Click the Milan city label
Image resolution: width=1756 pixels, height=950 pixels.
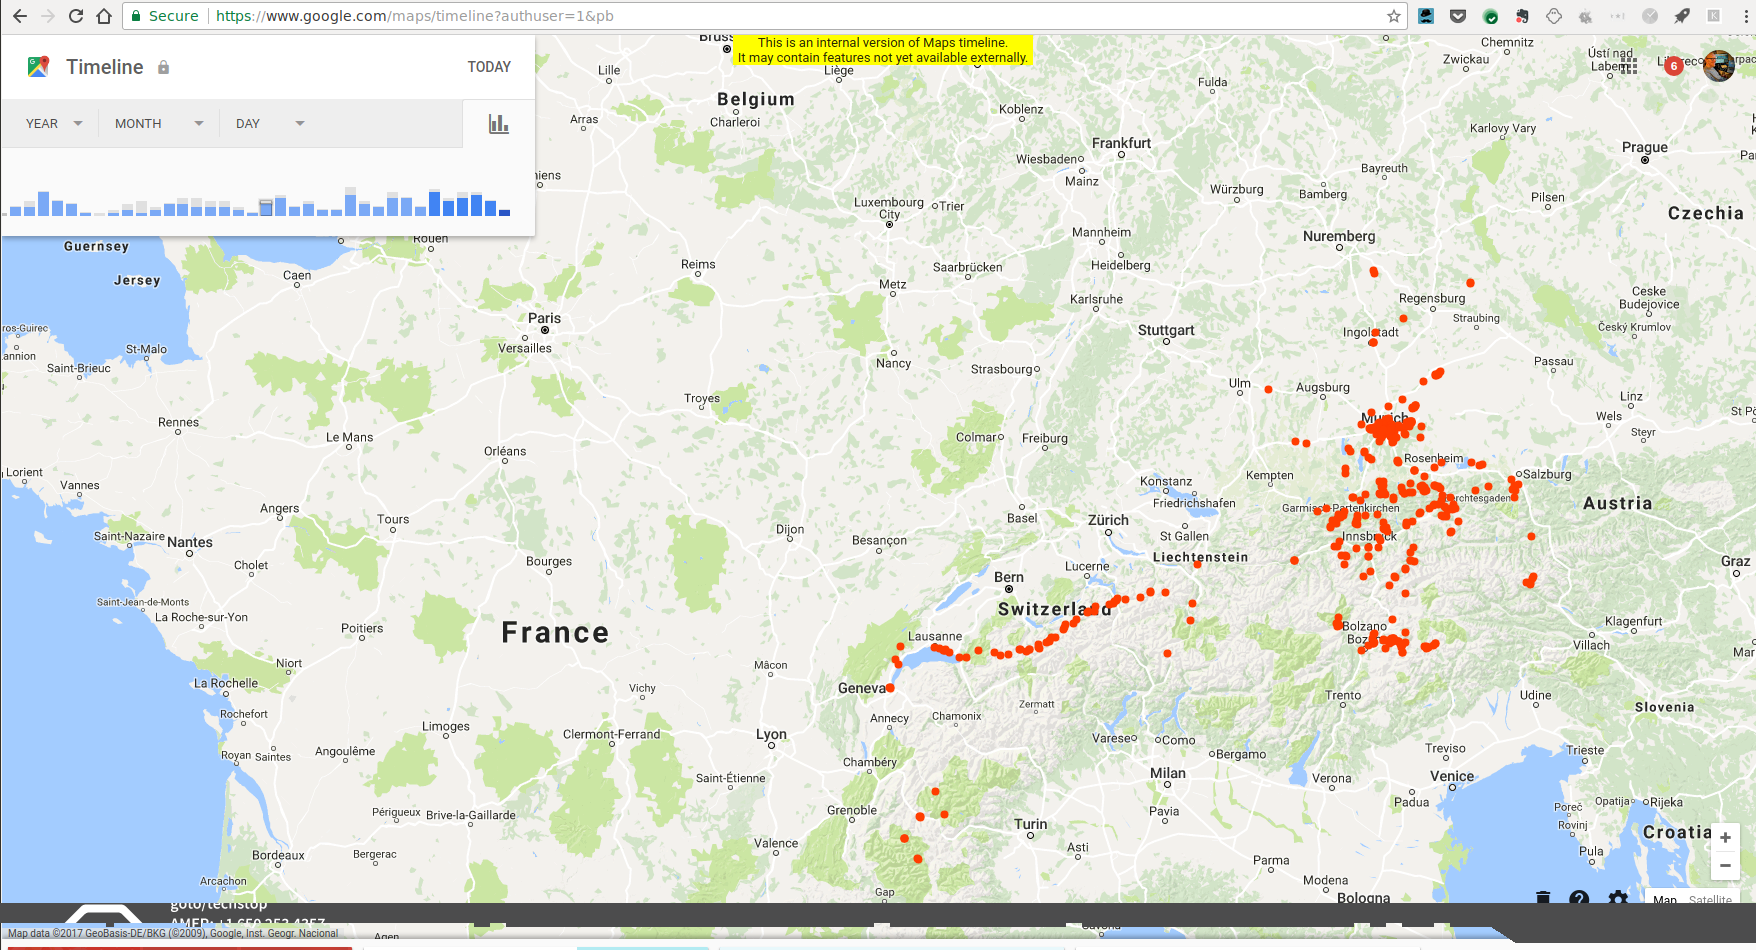[1168, 773]
